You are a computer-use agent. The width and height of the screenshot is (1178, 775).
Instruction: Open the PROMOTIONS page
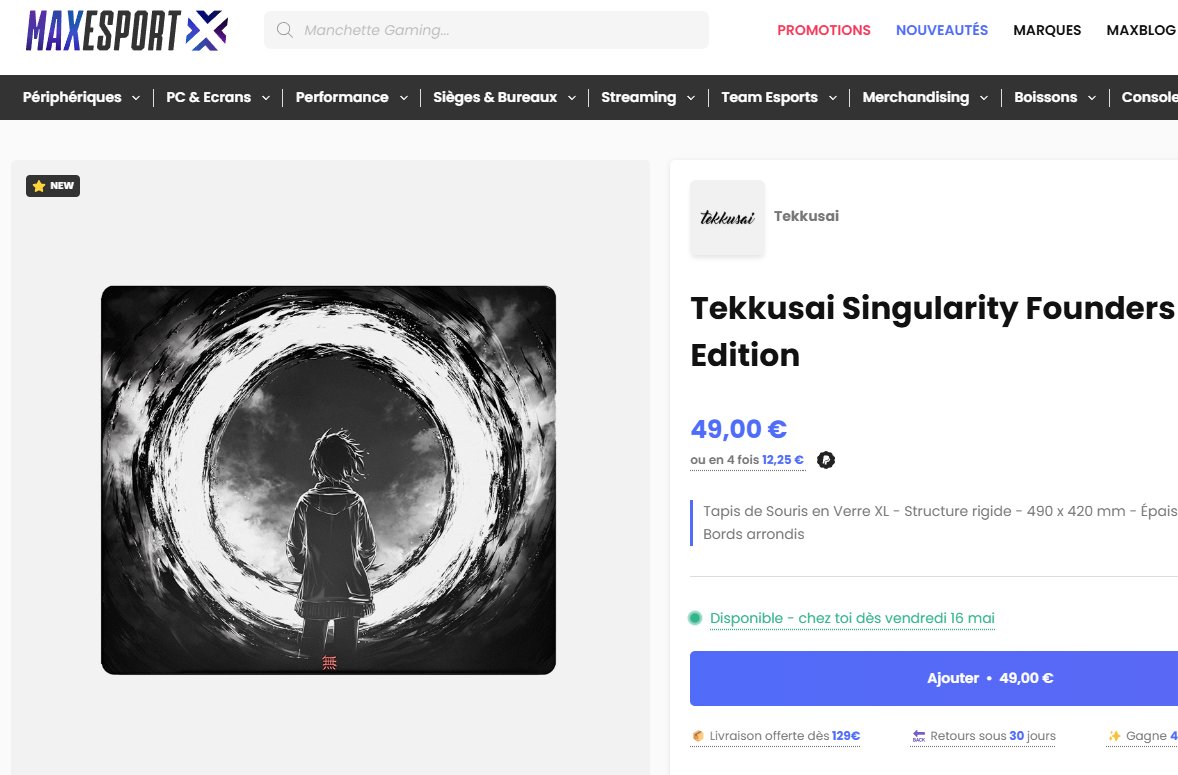click(823, 30)
